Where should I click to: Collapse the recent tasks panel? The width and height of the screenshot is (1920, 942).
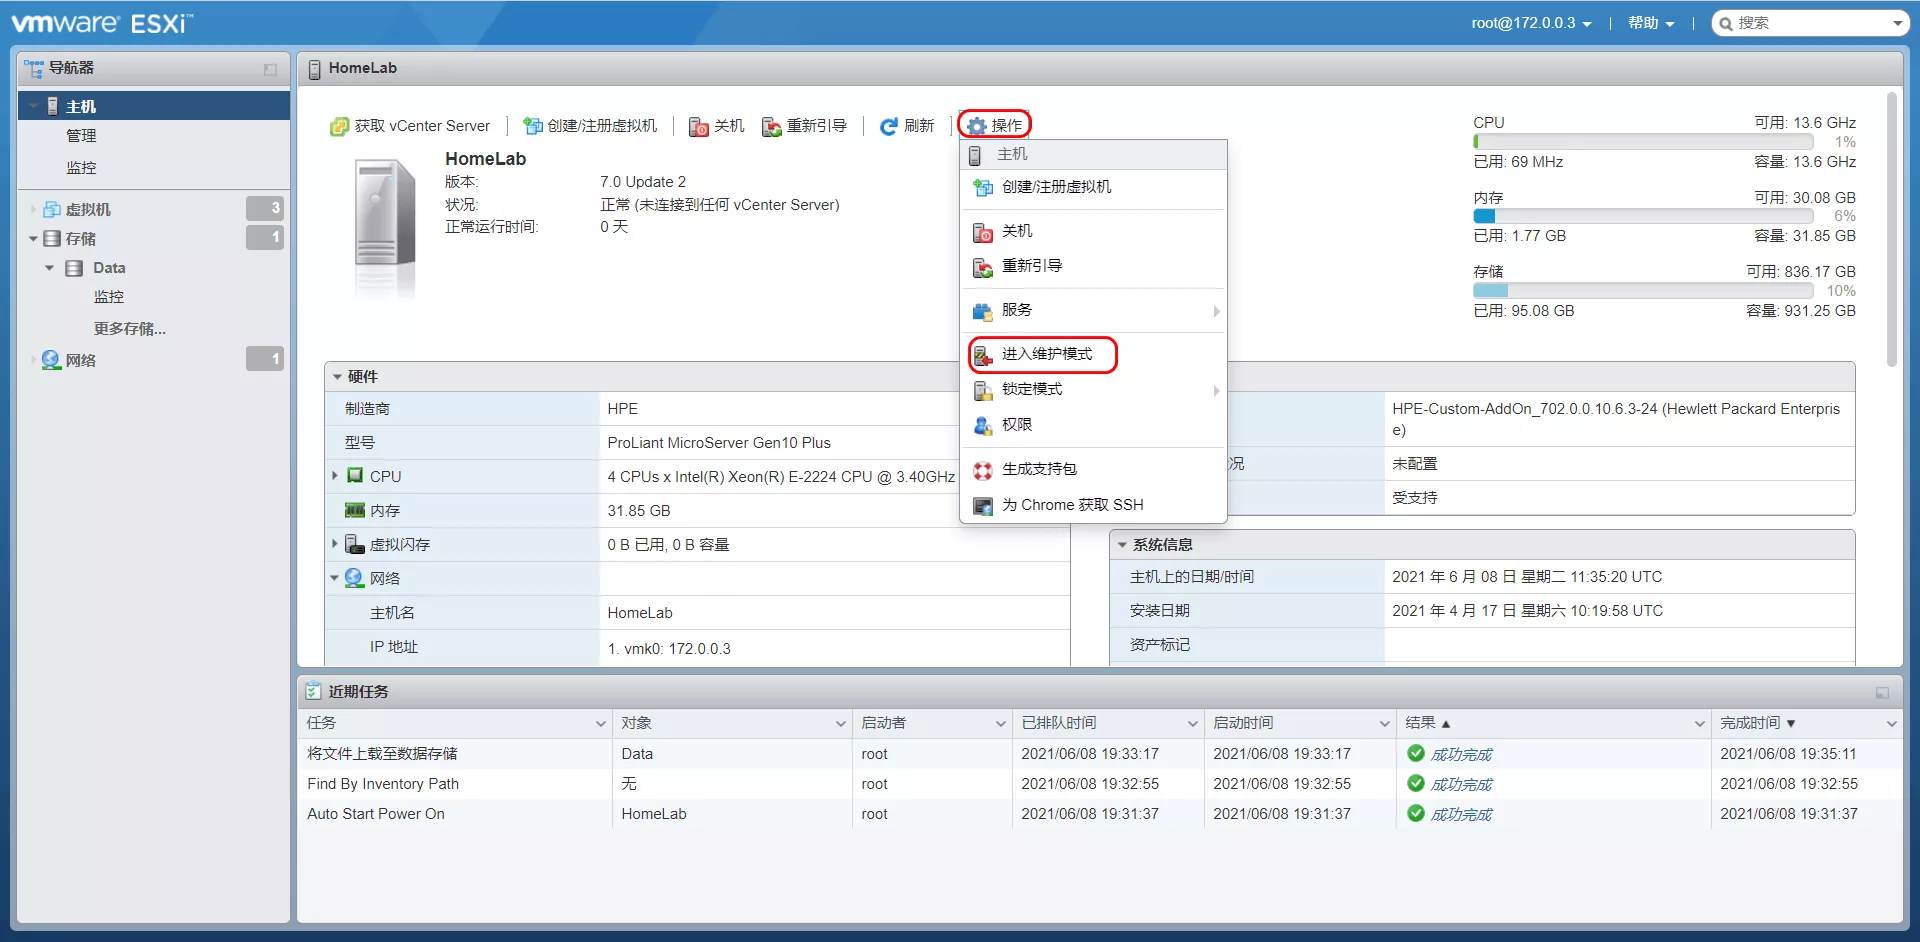(x=1882, y=692)
